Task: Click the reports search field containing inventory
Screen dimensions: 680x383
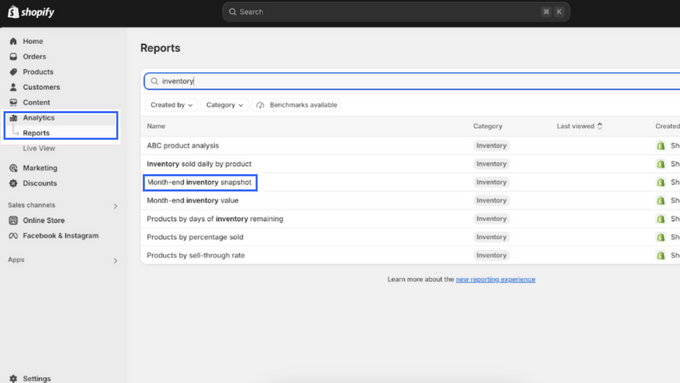Action: 412,81
